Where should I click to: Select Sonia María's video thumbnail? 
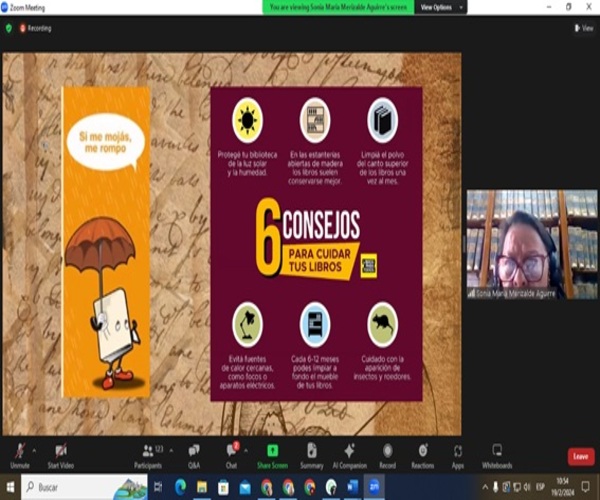tap(518, 243)
